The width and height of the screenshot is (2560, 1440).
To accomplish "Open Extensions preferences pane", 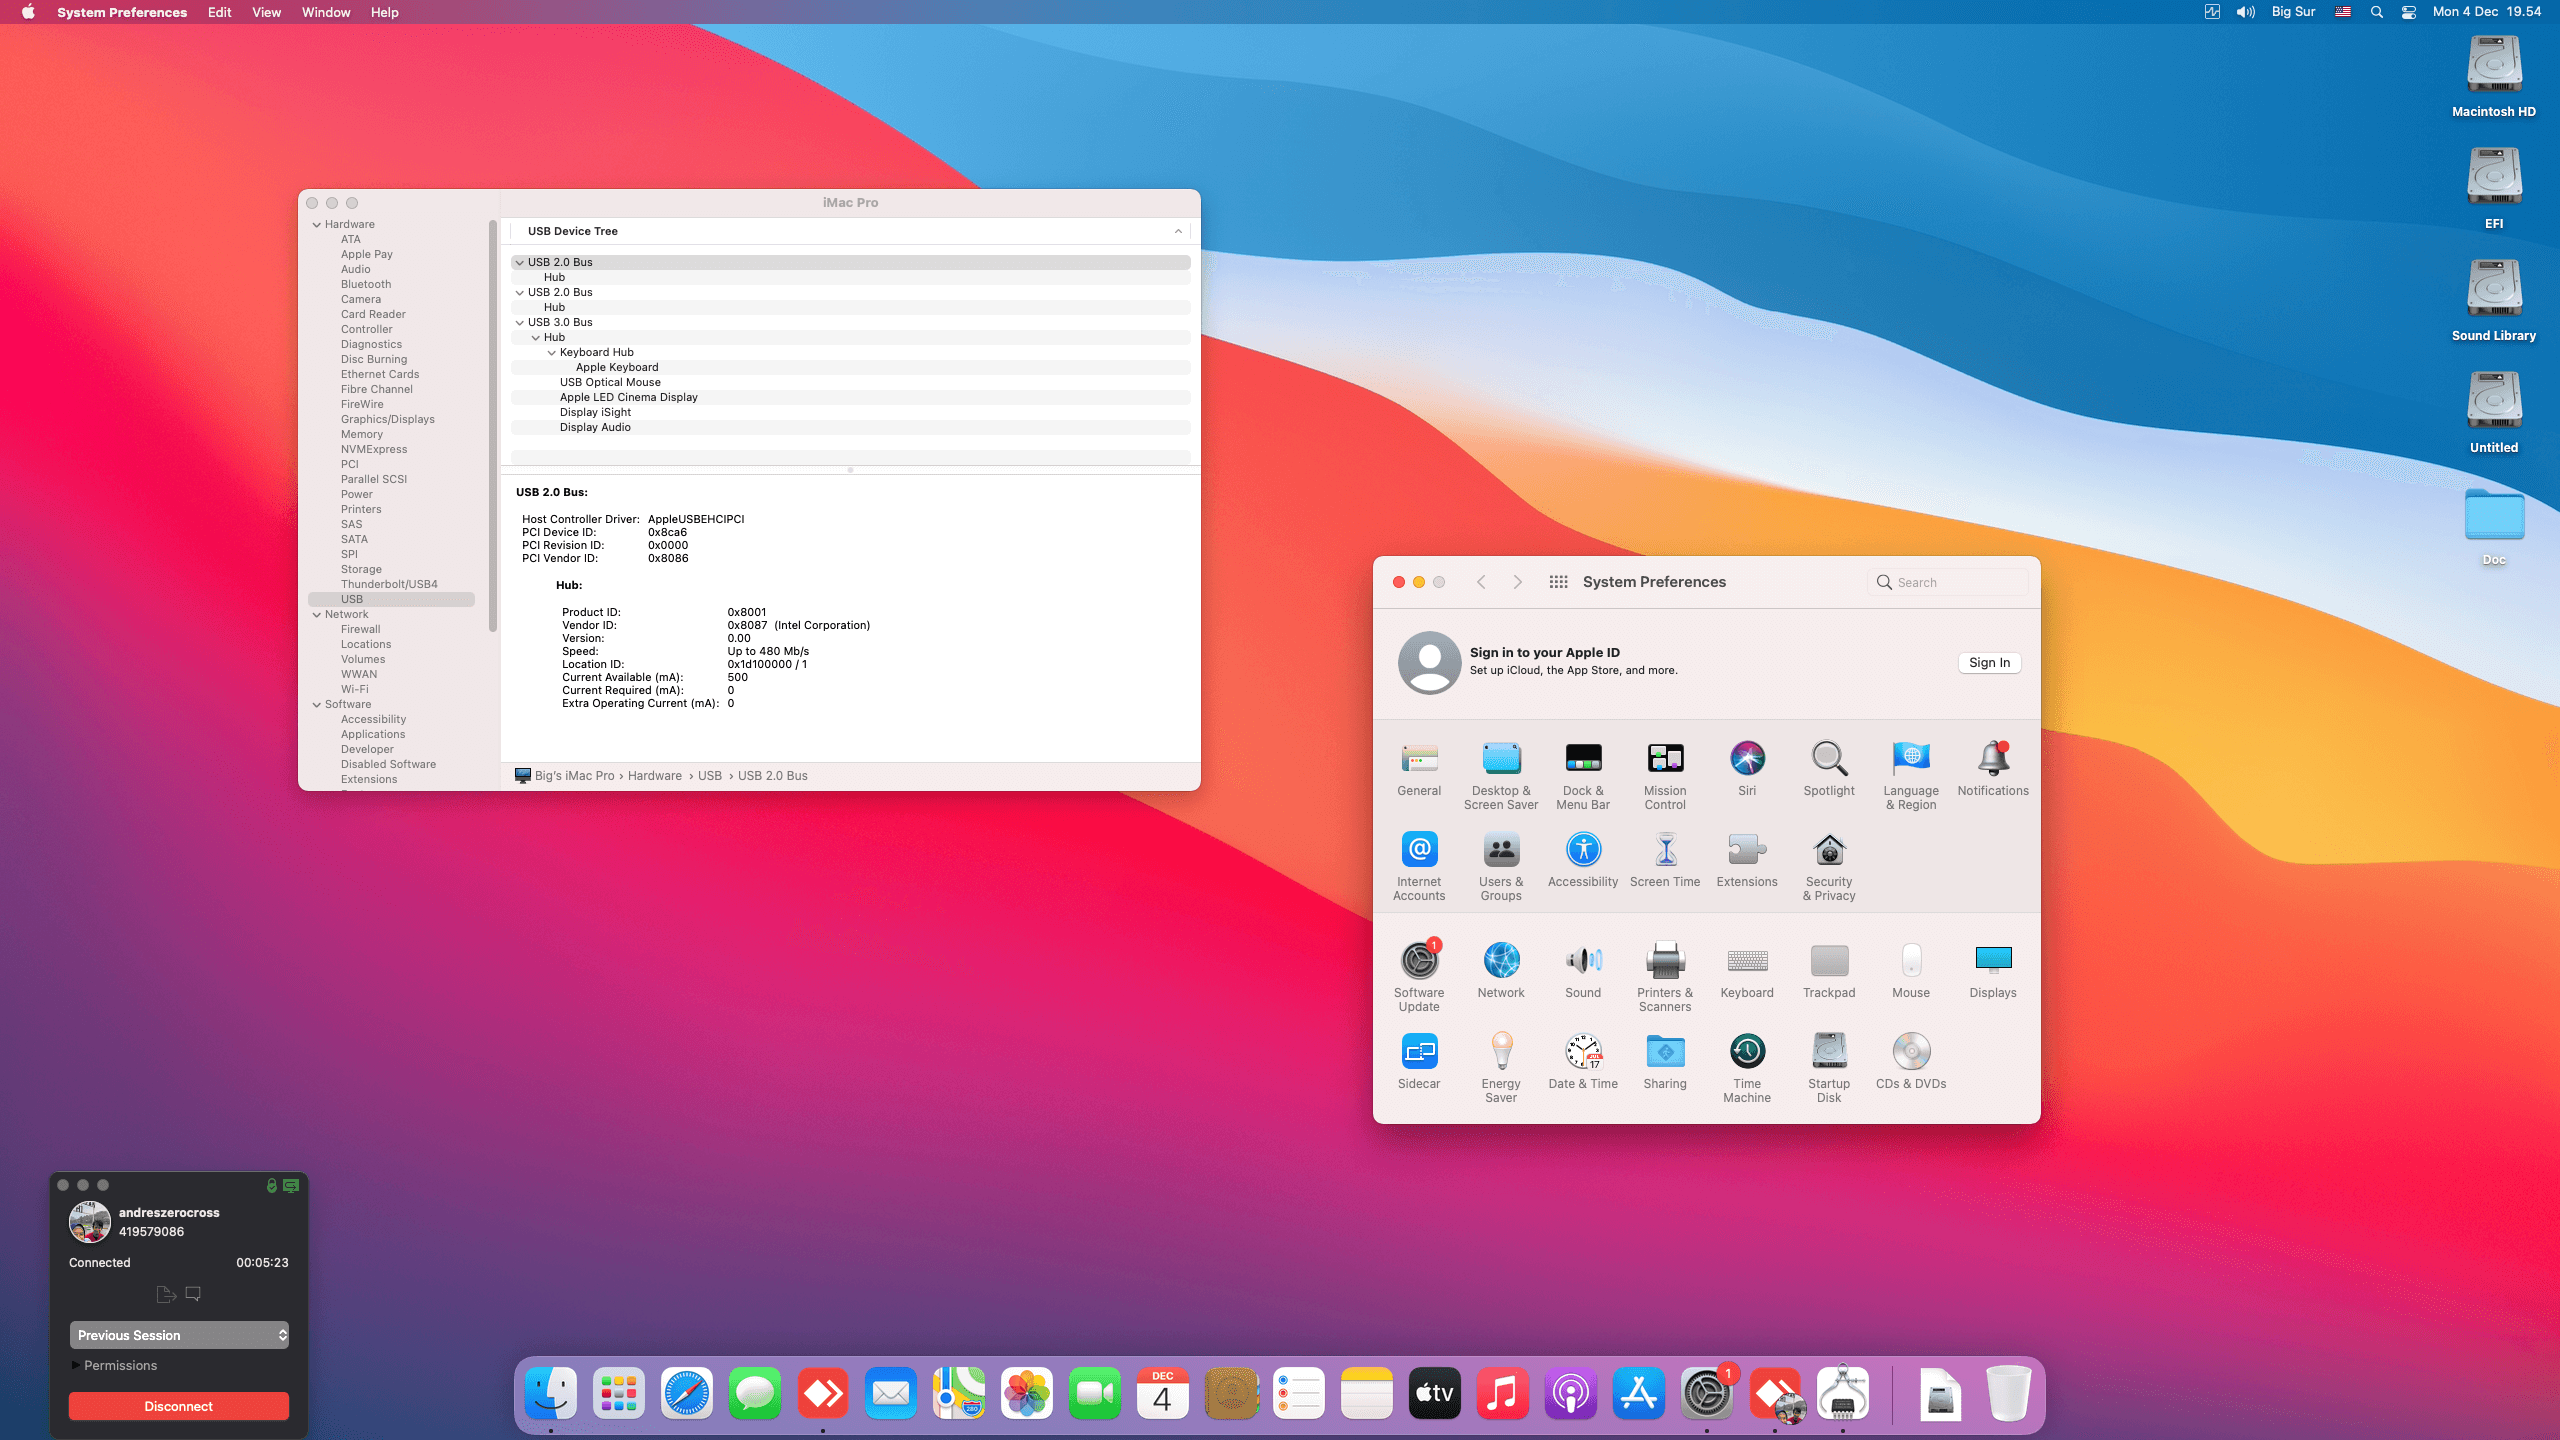I will 1747,860.
